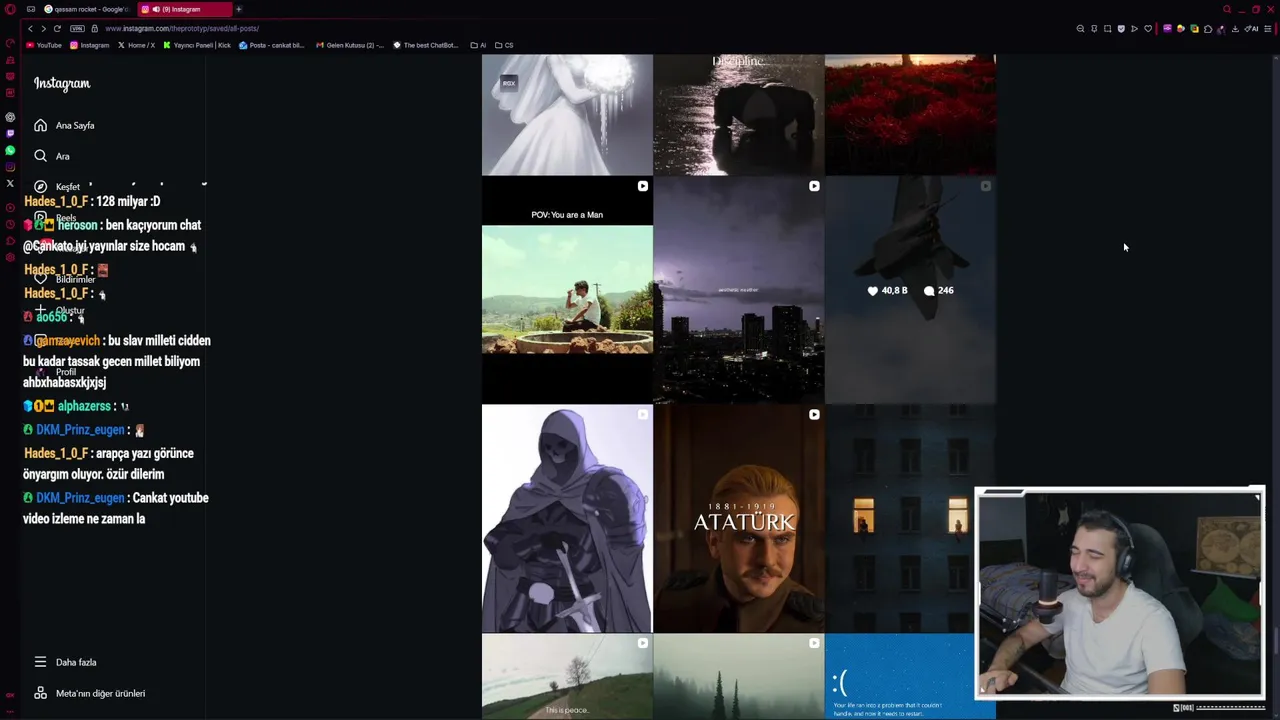Open Meta'nın diğer ürünleri link
The width and height of the screenshot is (1280, 720).
pos(90,693)
